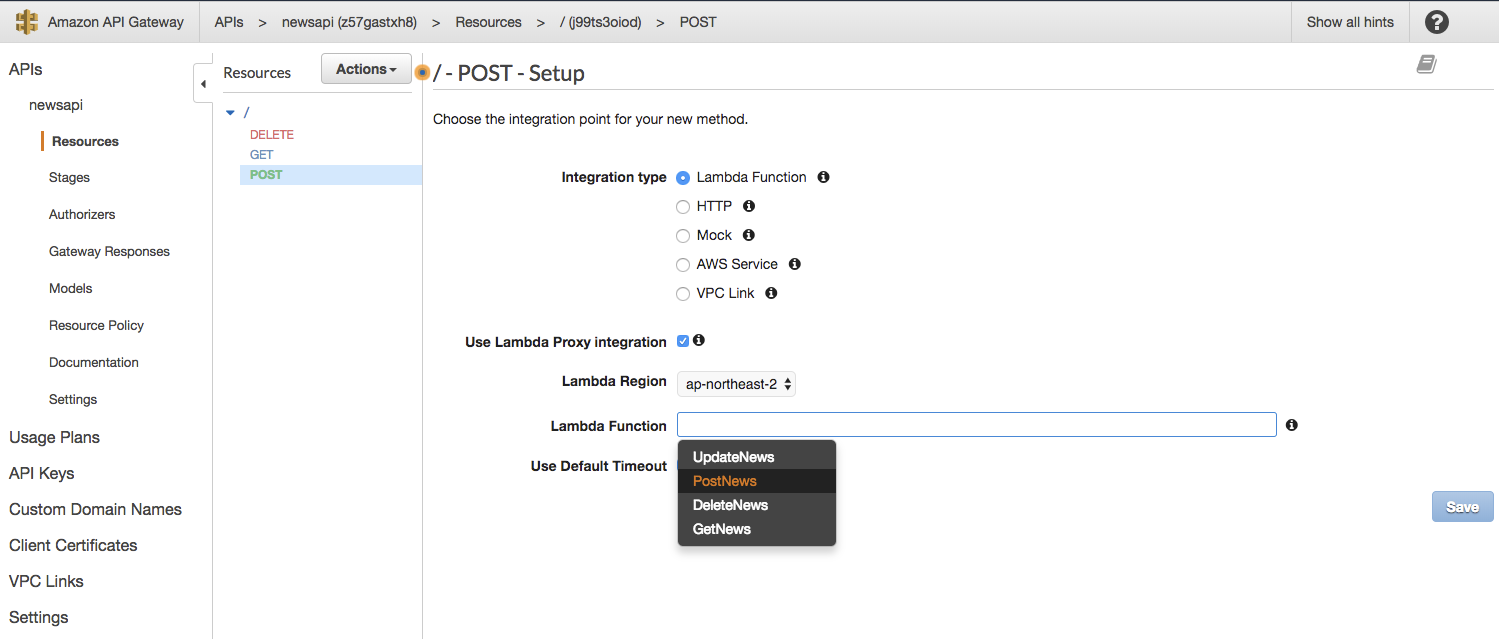
Task: Open Resource Policy in sidebar
Action: tap(96, 326)
